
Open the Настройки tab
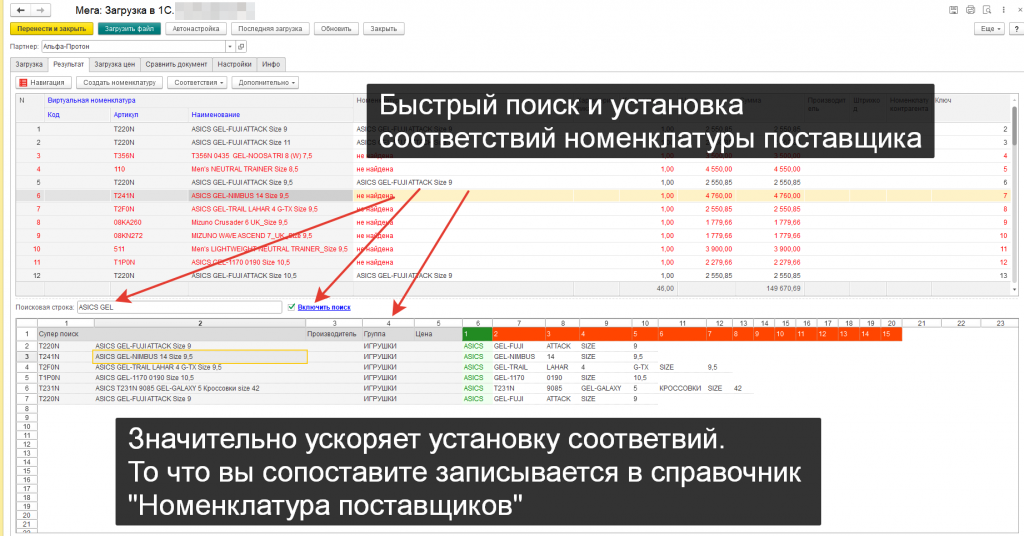click(234, 64)
